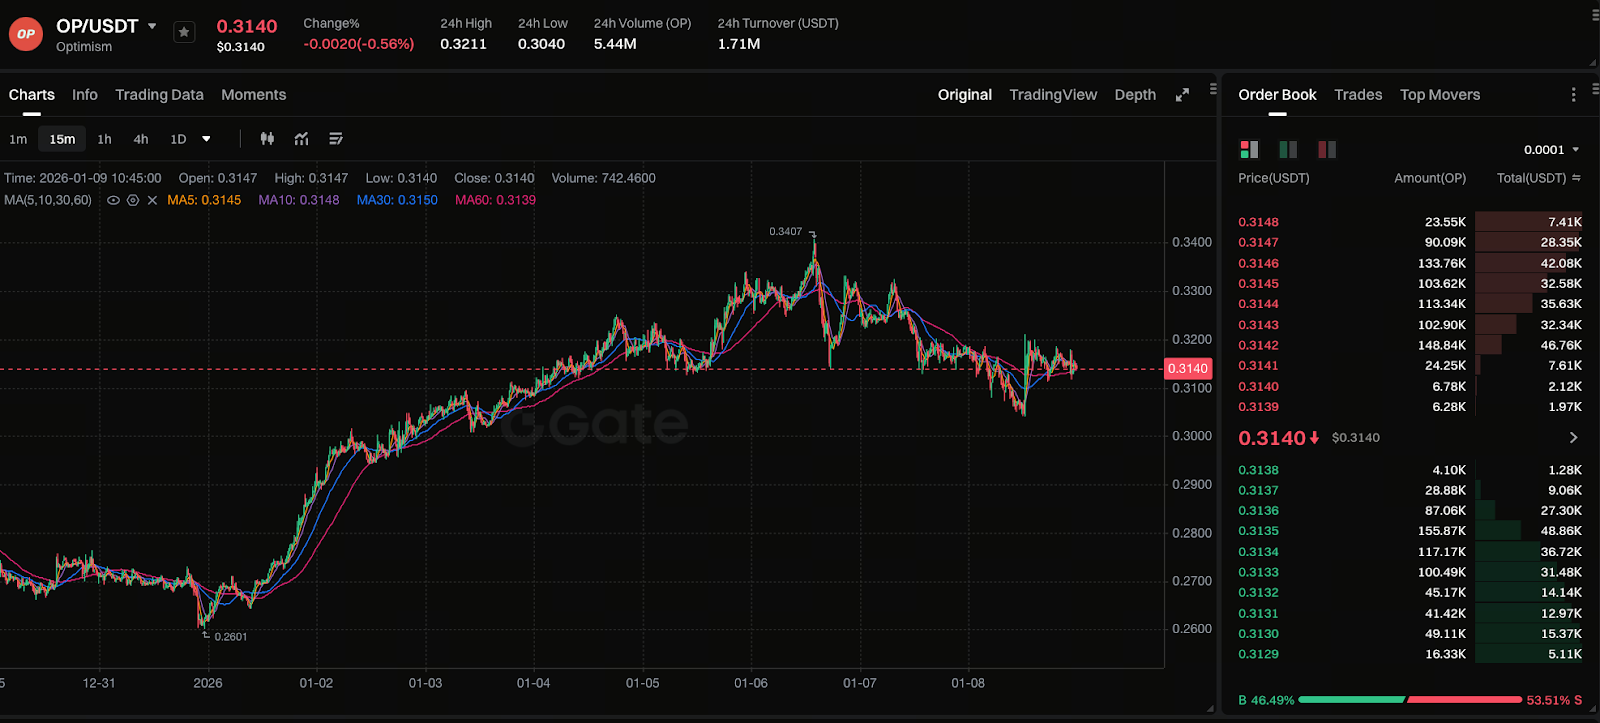Image resolution: width=1600 pixels, height=723 pixels.
Task: Click the buy/sell ratio bar
Action: (x=1410, y=700)
